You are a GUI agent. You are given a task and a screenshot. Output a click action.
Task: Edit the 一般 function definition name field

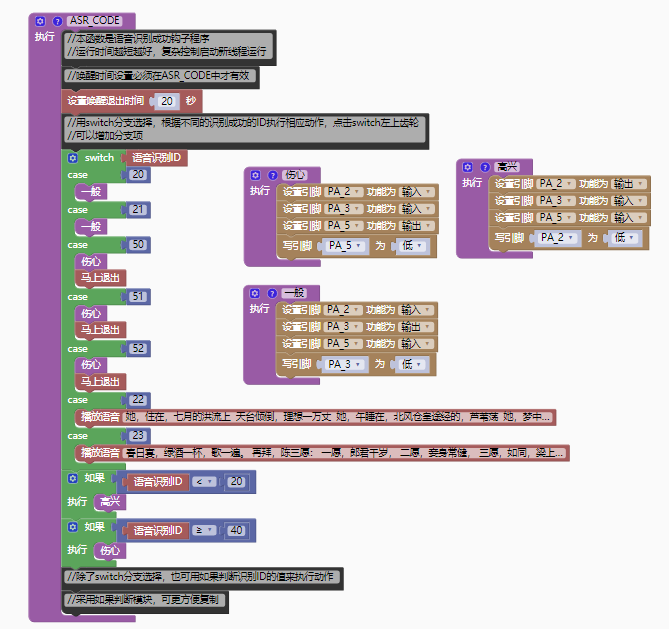tap(294, 293)
